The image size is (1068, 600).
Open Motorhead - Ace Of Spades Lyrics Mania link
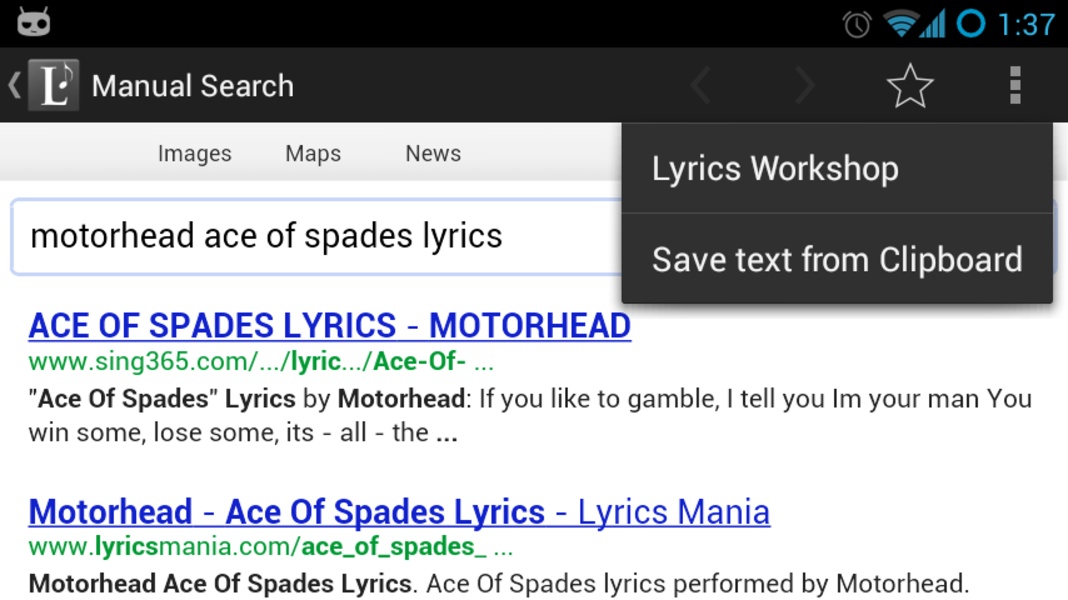pyautogui.click(x=399, y=511)
